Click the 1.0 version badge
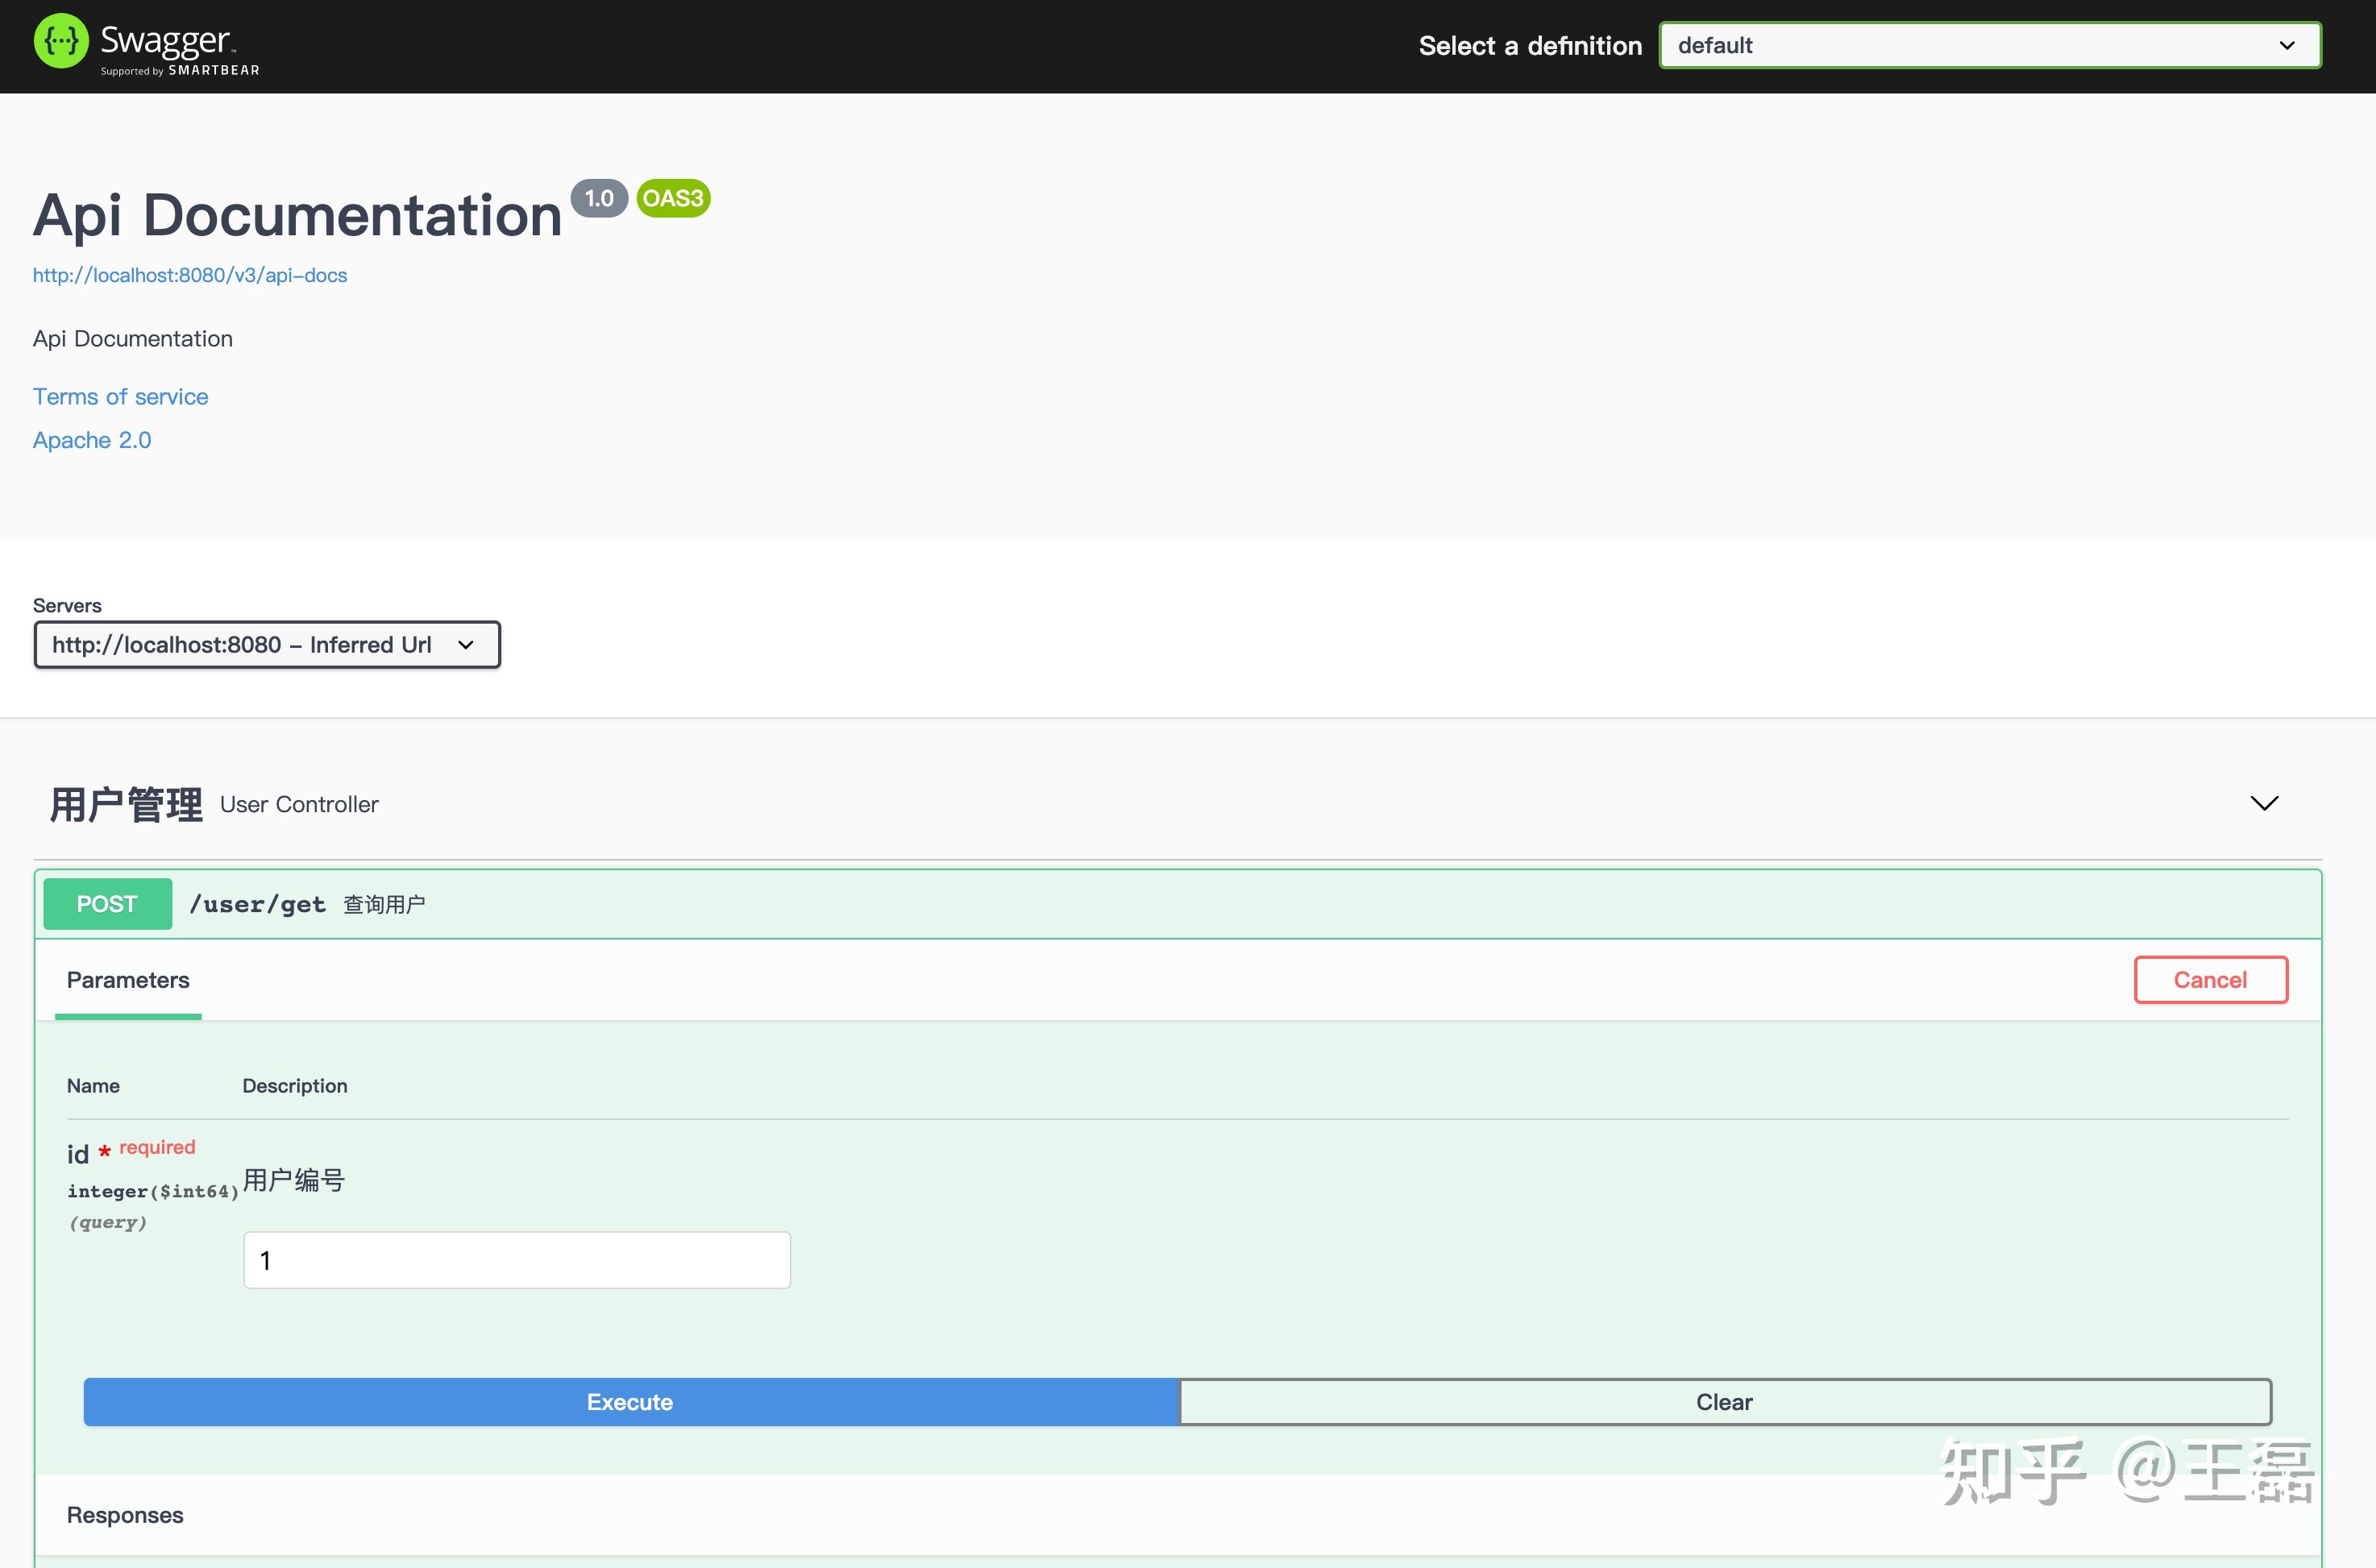The image size is (2376, 1568). 599,198
